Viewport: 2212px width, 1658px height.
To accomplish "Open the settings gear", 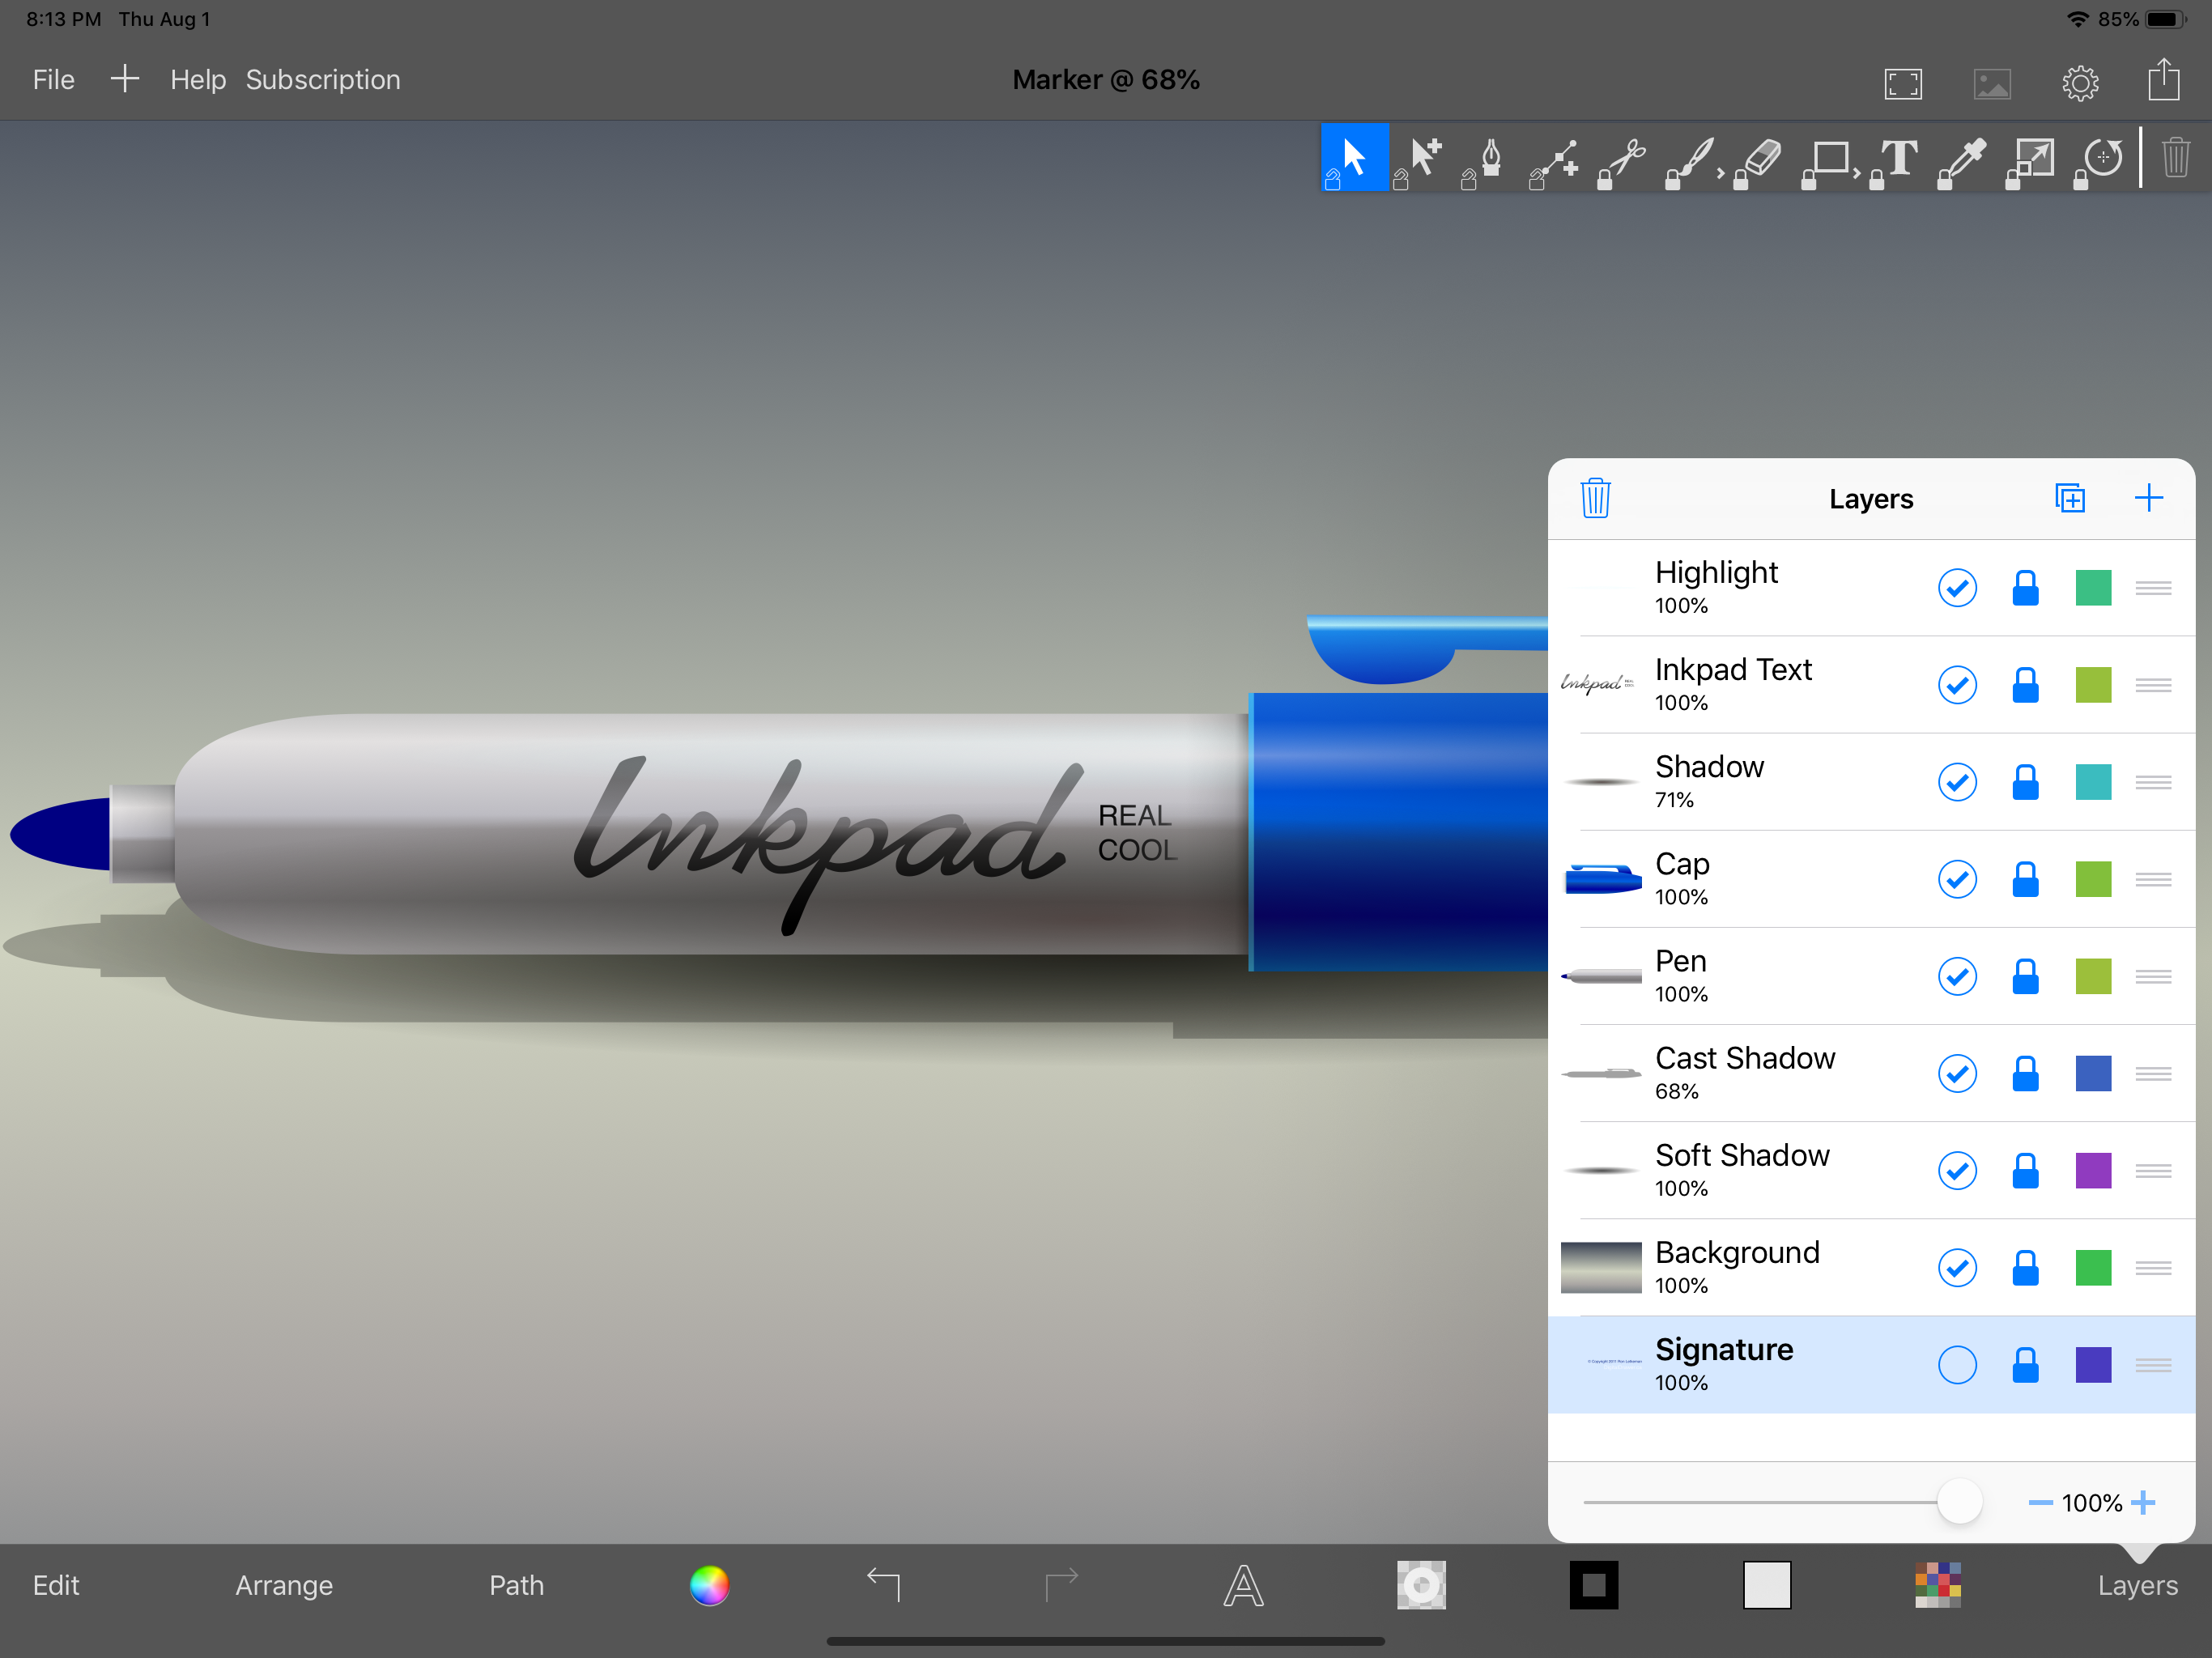I will point(2080,83).
